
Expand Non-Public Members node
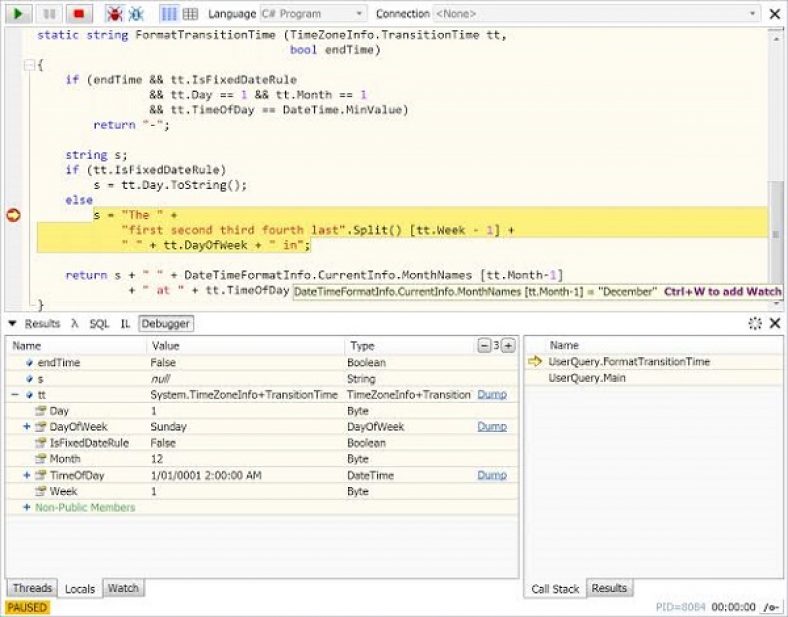pyautogui.click(x=27, y=508)
